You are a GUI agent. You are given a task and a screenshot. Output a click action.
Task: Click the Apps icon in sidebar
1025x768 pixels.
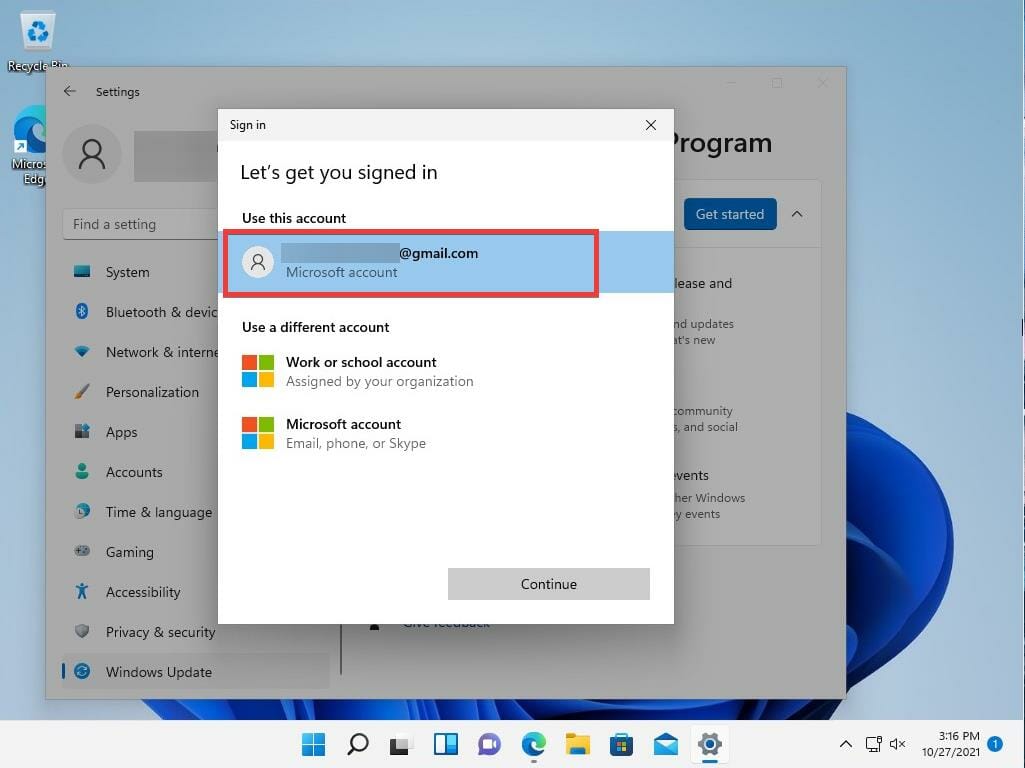point(82,431)
